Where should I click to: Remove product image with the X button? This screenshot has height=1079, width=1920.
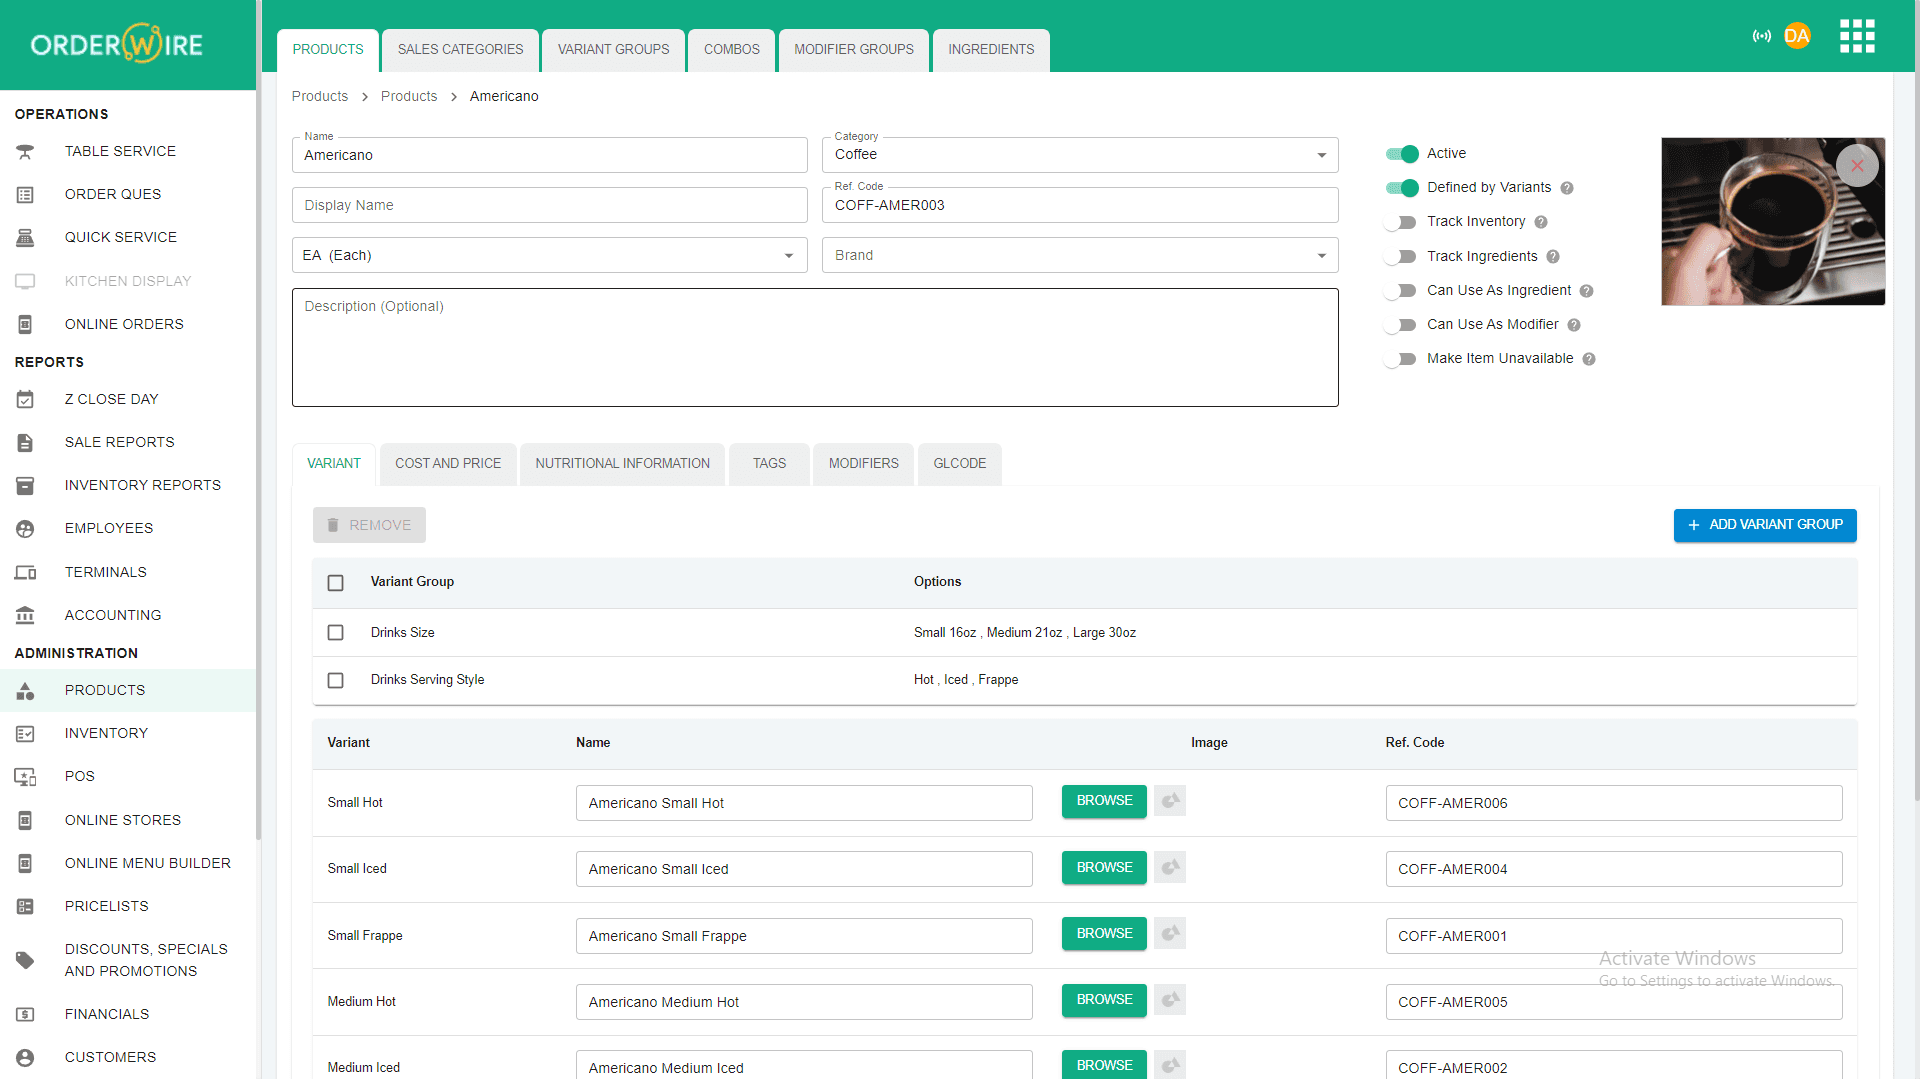(x=1857, y=166)
